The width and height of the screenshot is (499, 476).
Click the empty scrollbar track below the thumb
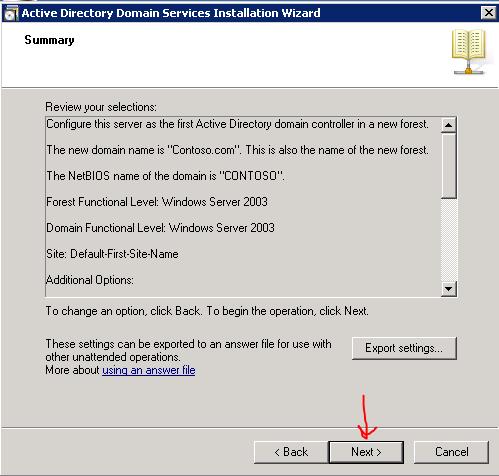click(x=448, y=240)
